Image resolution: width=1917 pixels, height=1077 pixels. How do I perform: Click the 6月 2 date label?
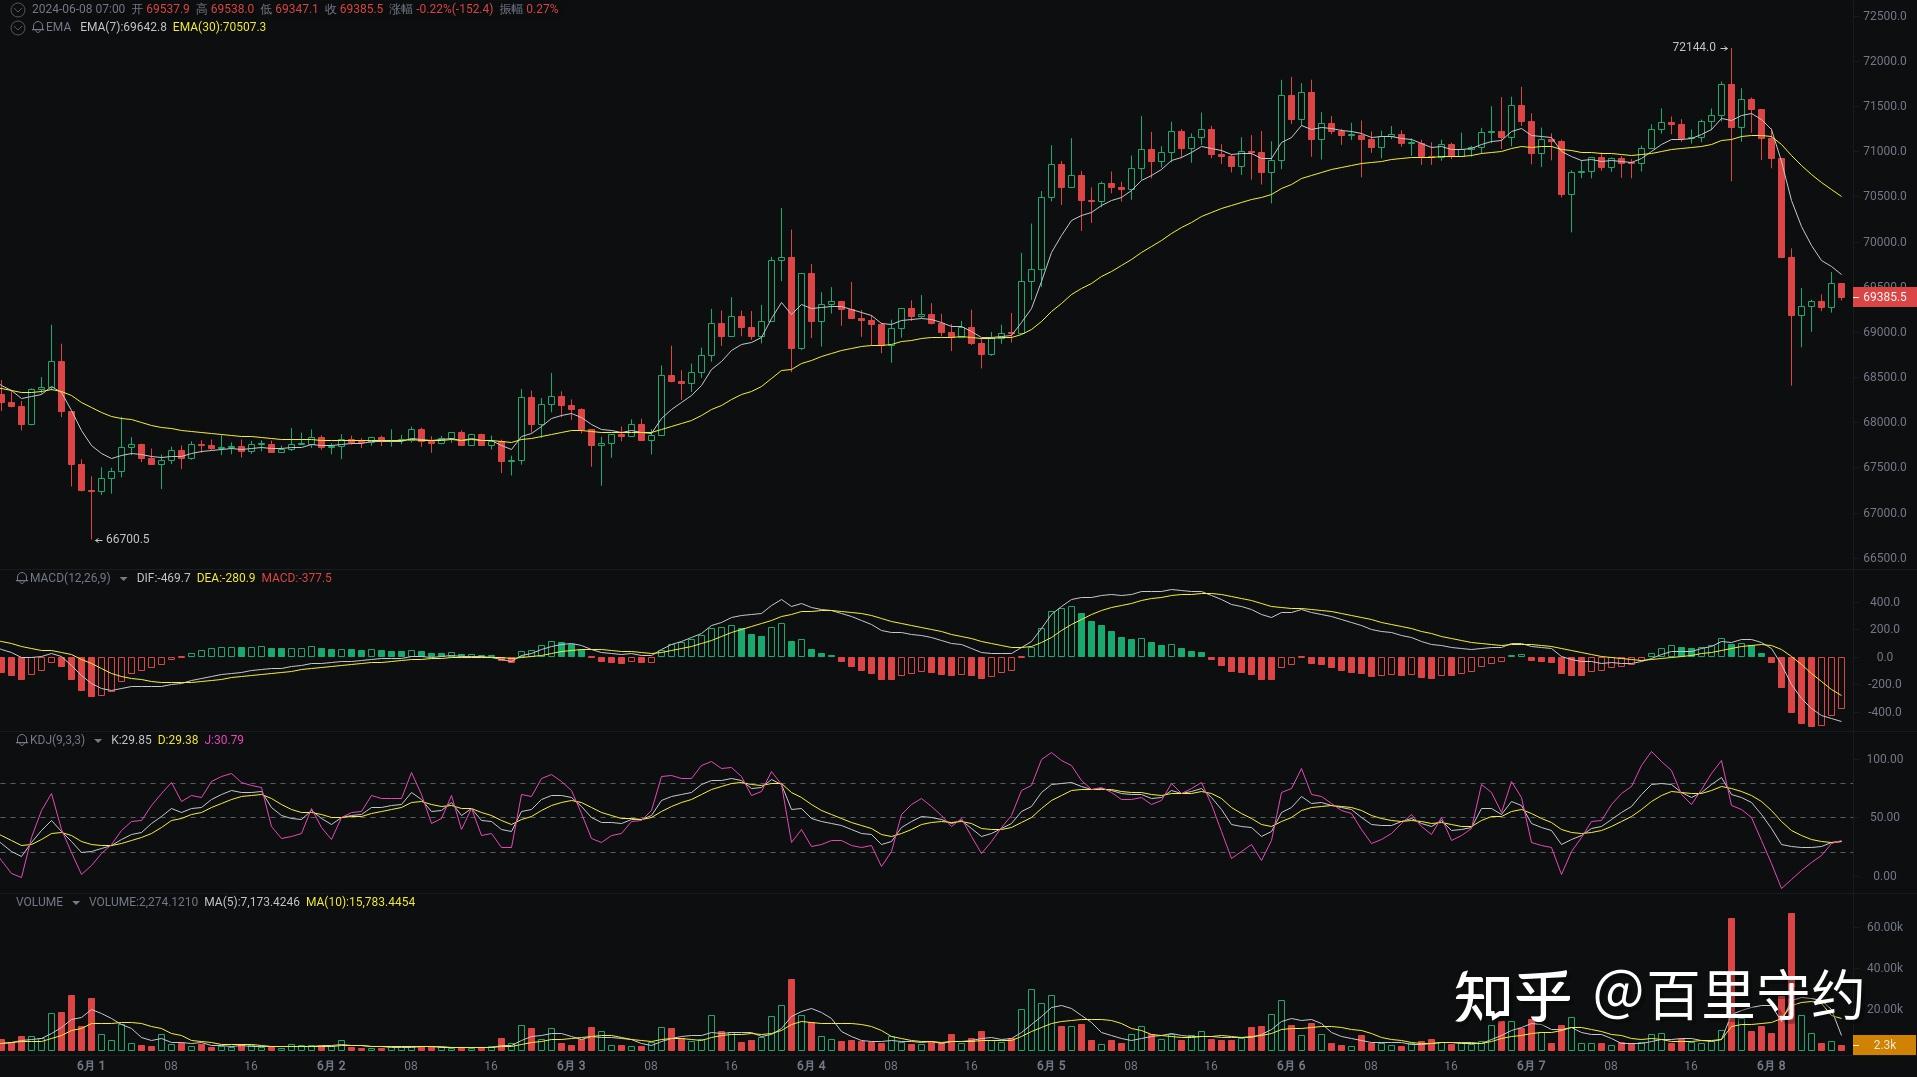point(331,1066)
